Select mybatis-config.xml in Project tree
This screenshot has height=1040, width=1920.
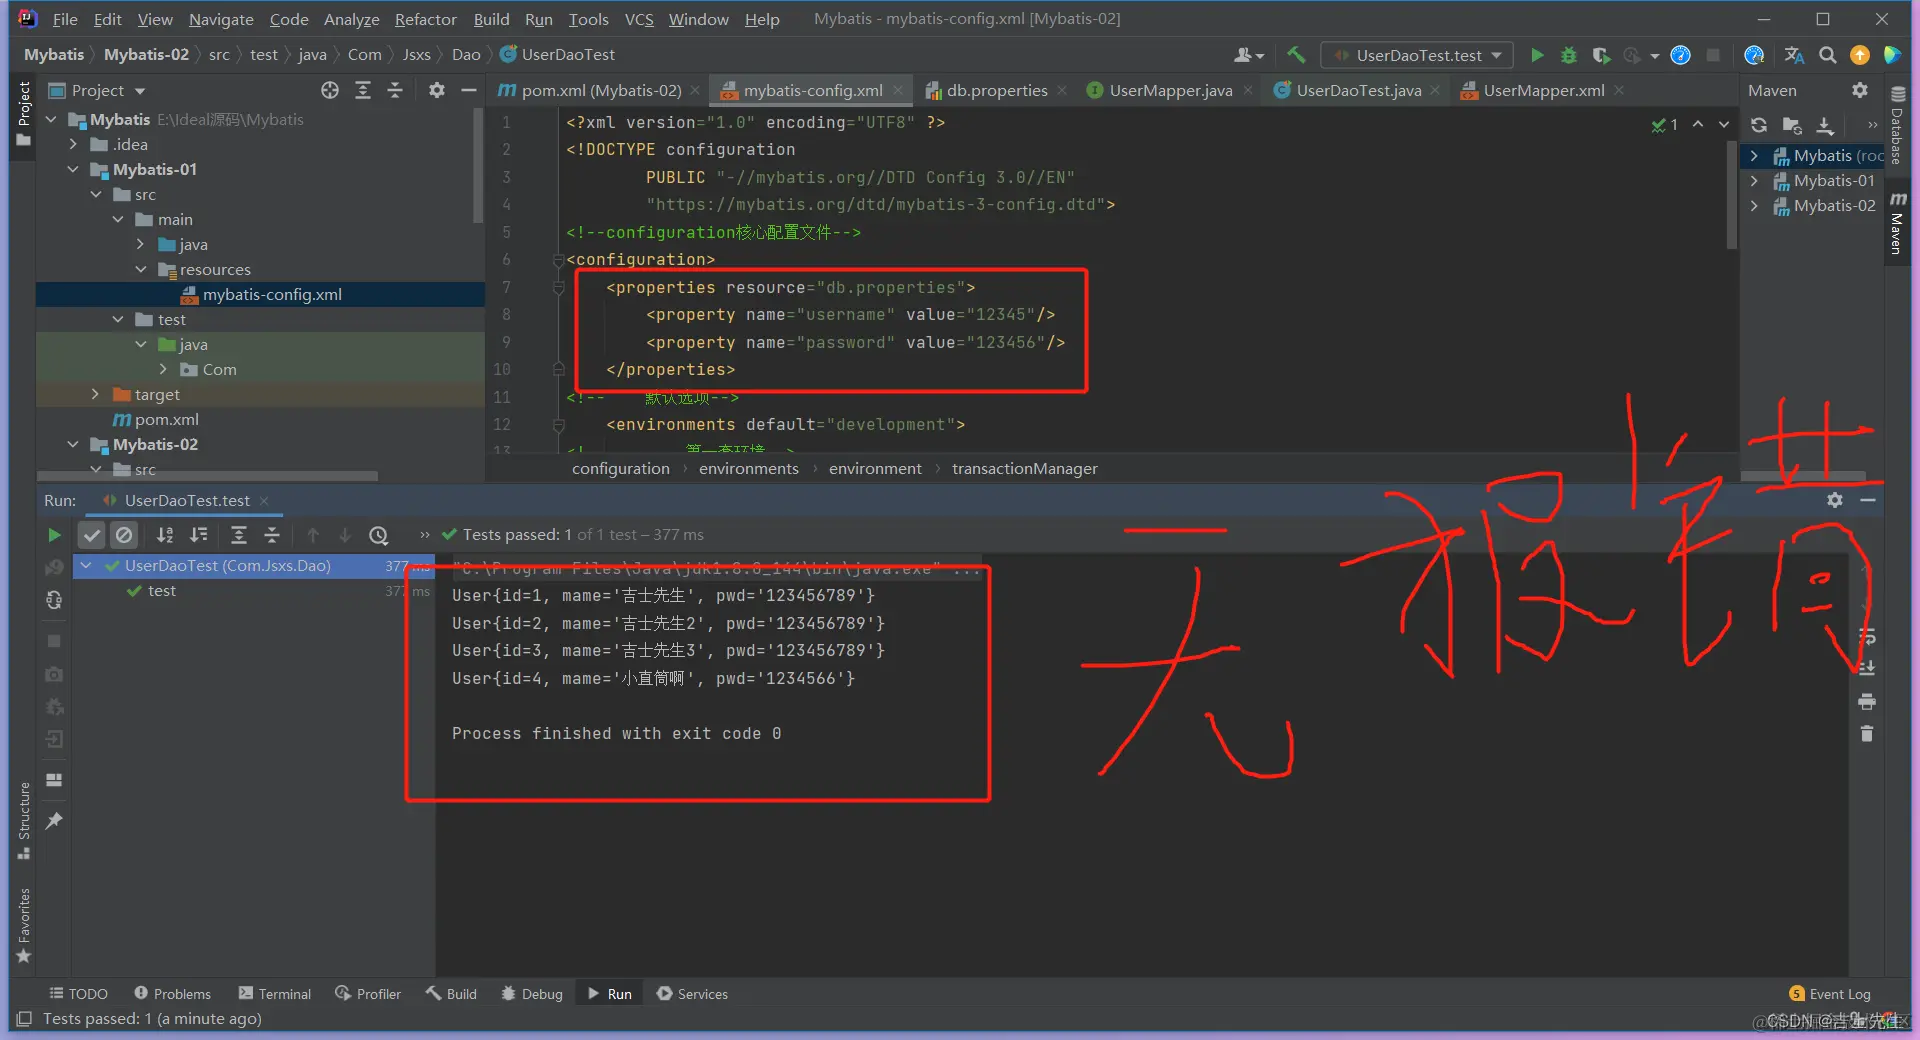(272, 294)
